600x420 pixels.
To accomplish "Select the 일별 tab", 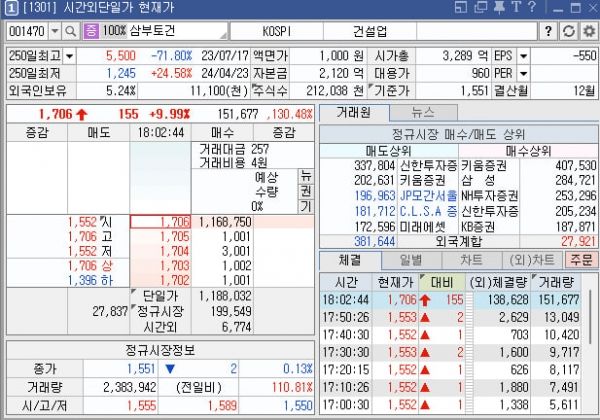I will click(411, 260).
